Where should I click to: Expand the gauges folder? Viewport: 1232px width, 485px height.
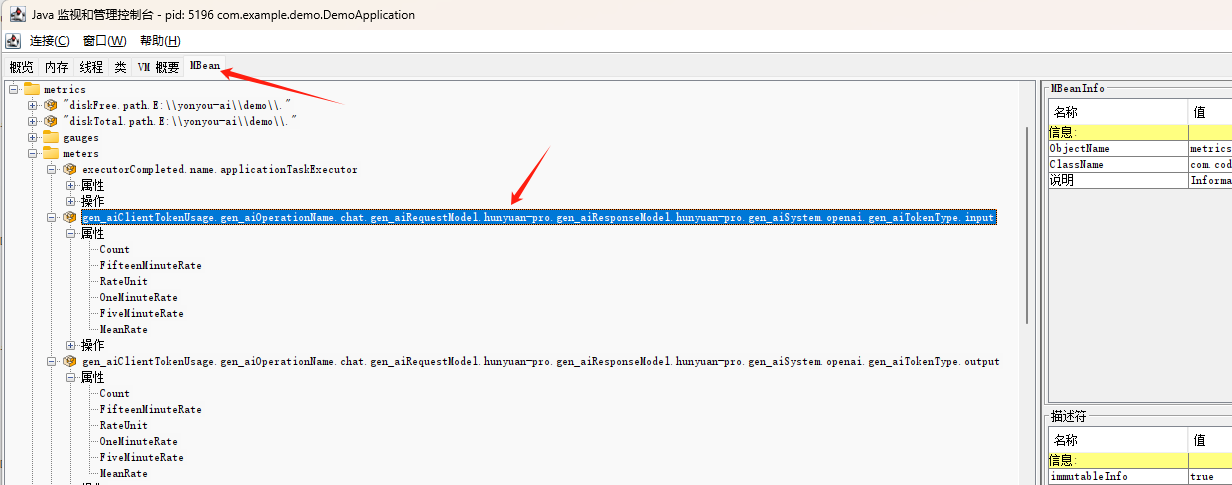coord(33,137)
